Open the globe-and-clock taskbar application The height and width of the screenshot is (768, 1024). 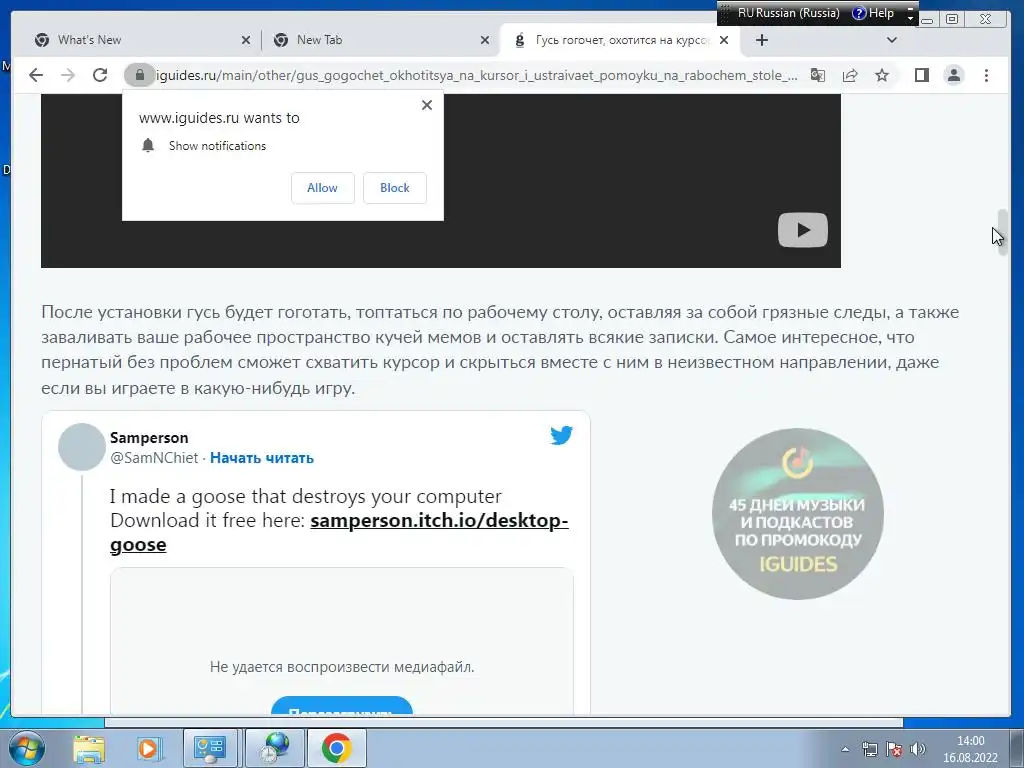pos(274,748)
